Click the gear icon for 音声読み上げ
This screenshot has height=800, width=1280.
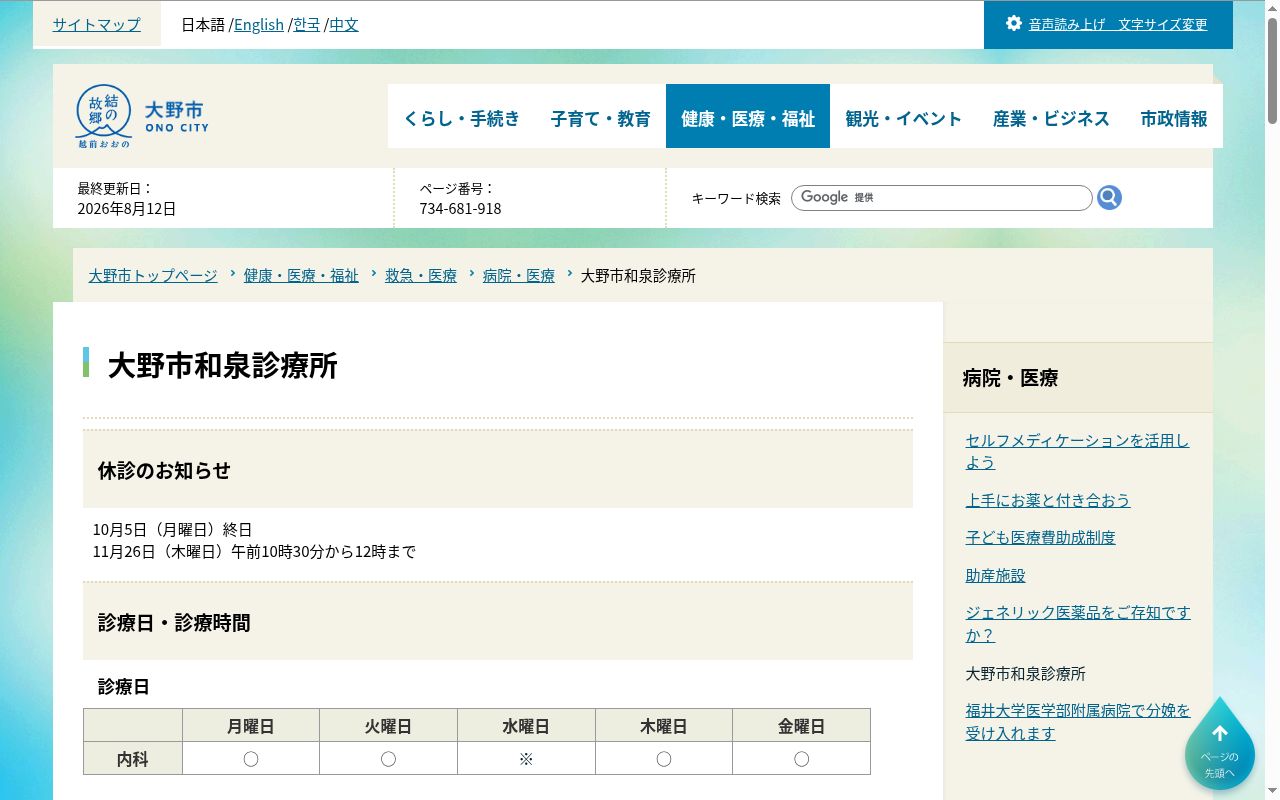pyautogui.click(x=1014, y=23)
